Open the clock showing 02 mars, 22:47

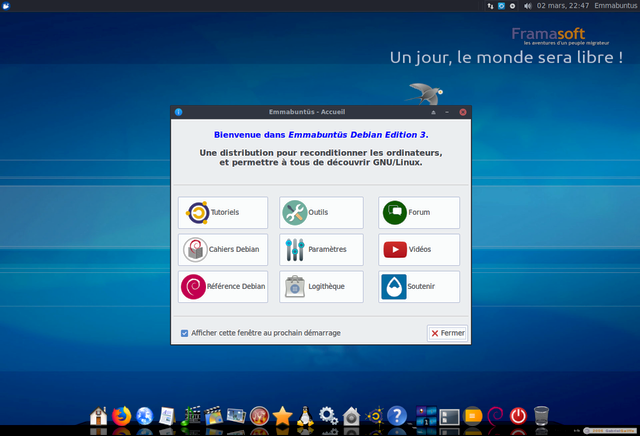[563, 6]
